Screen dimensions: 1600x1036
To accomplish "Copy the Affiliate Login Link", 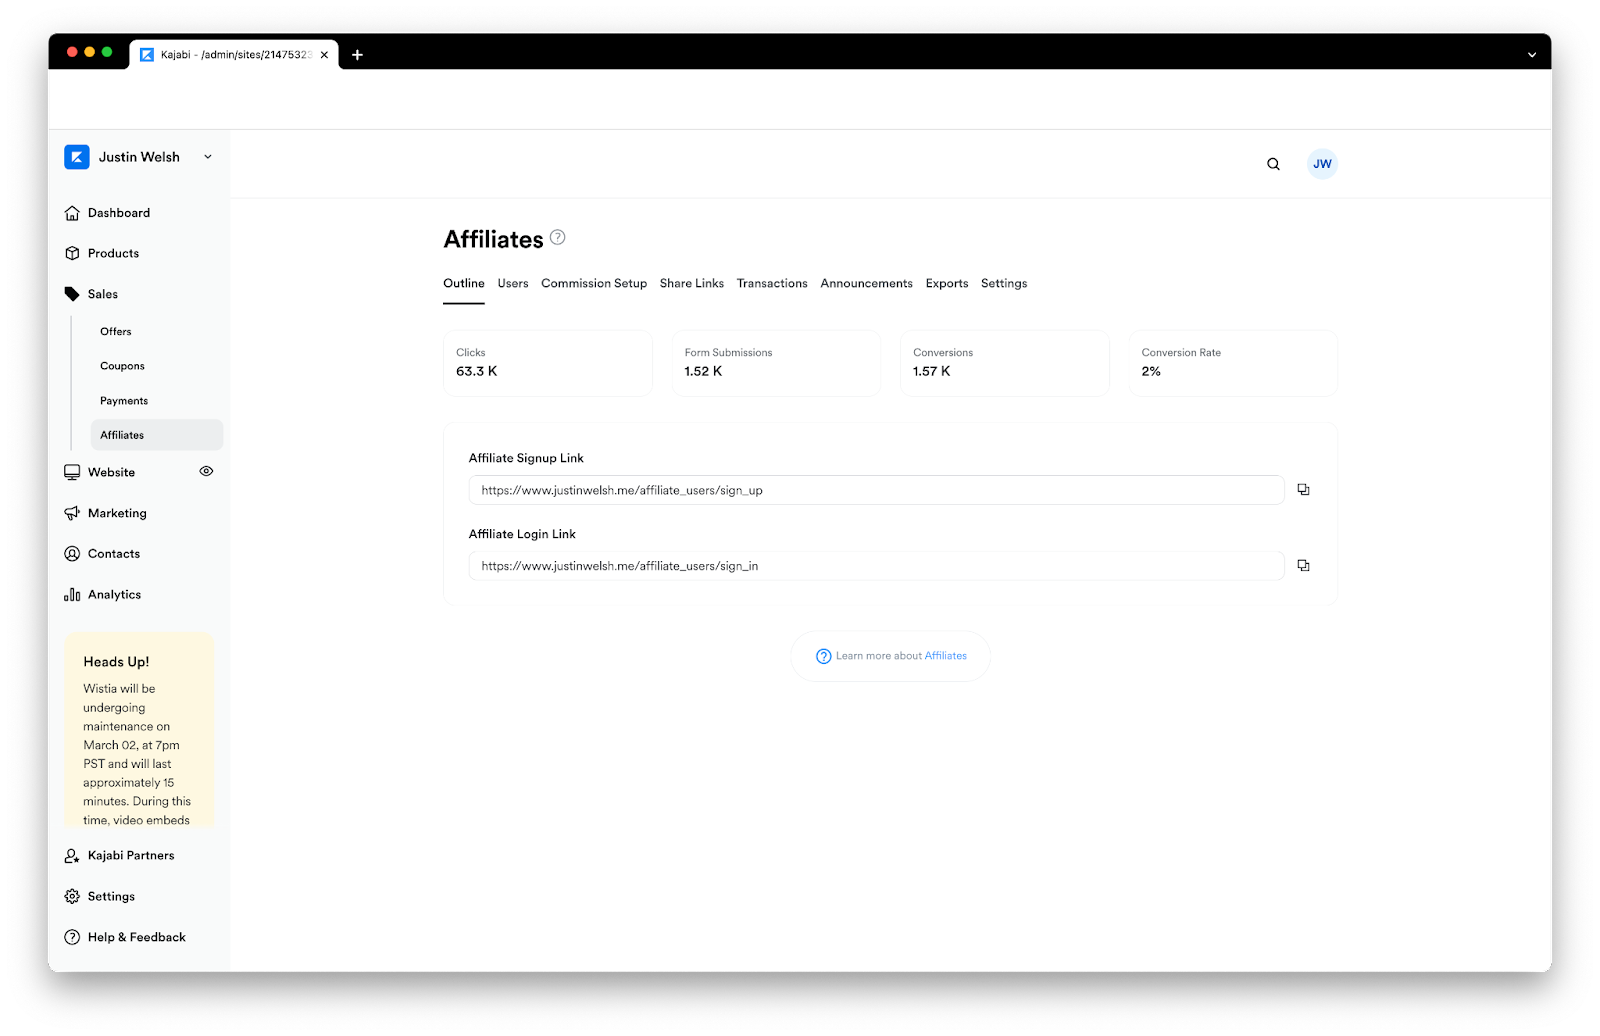I will 1303,566.
